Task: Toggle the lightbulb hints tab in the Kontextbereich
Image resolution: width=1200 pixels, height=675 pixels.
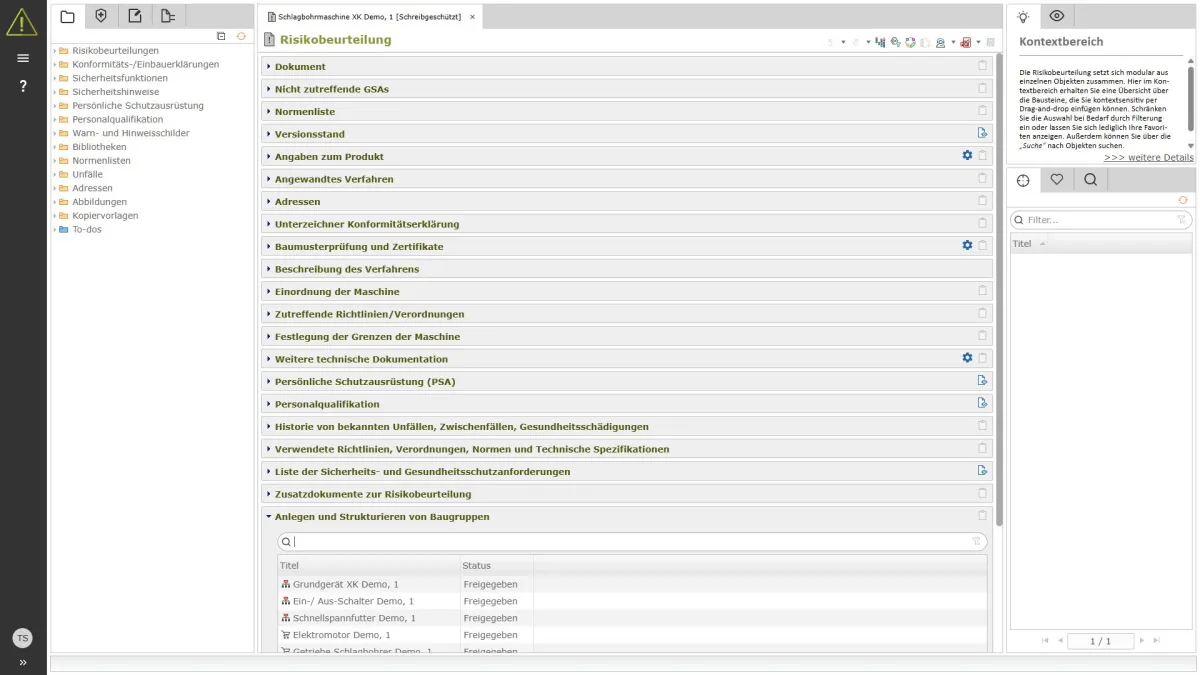Action: coord(1022,17)
